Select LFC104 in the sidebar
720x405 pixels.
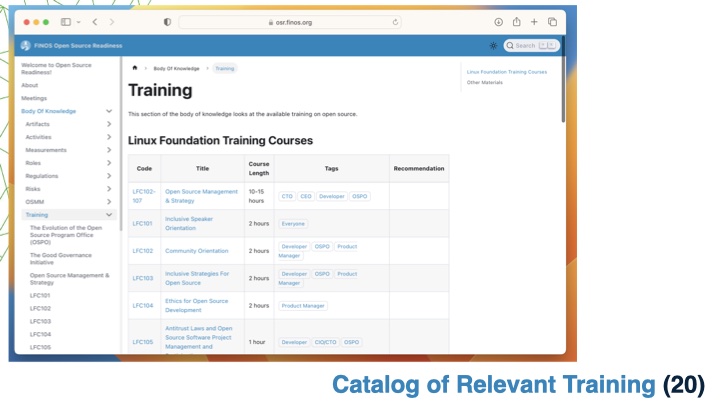[40, 334]
